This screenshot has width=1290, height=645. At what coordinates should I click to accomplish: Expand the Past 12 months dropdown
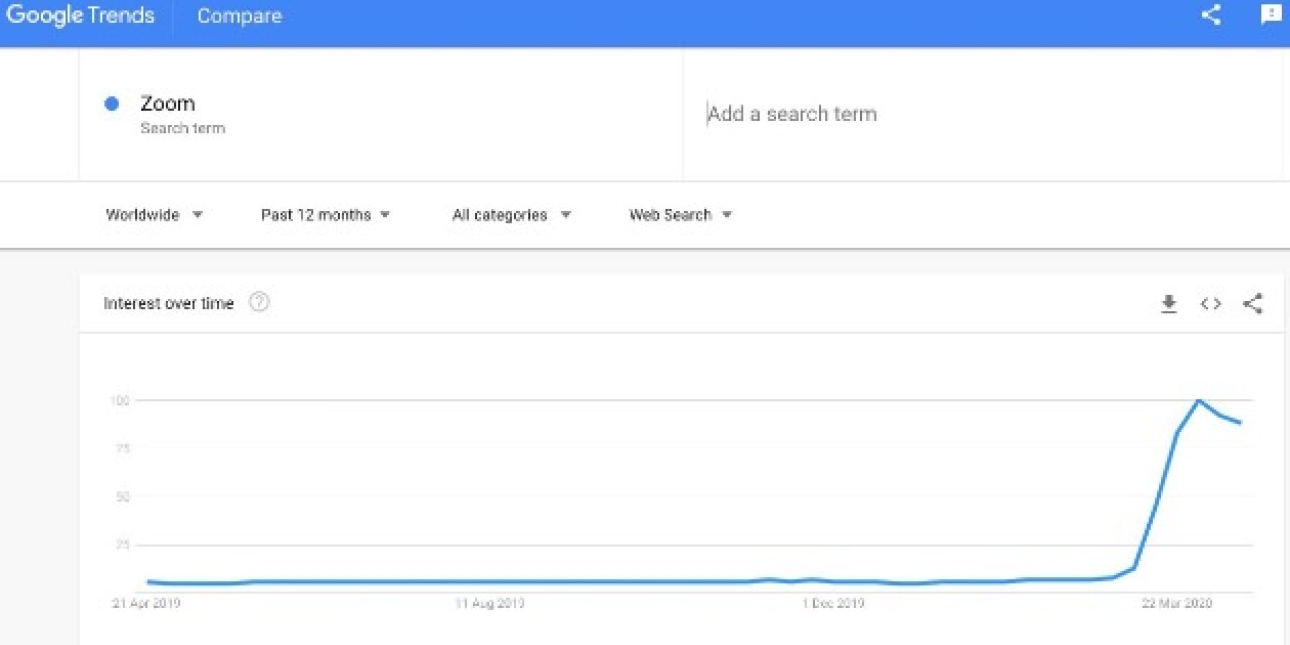(325, 215)
